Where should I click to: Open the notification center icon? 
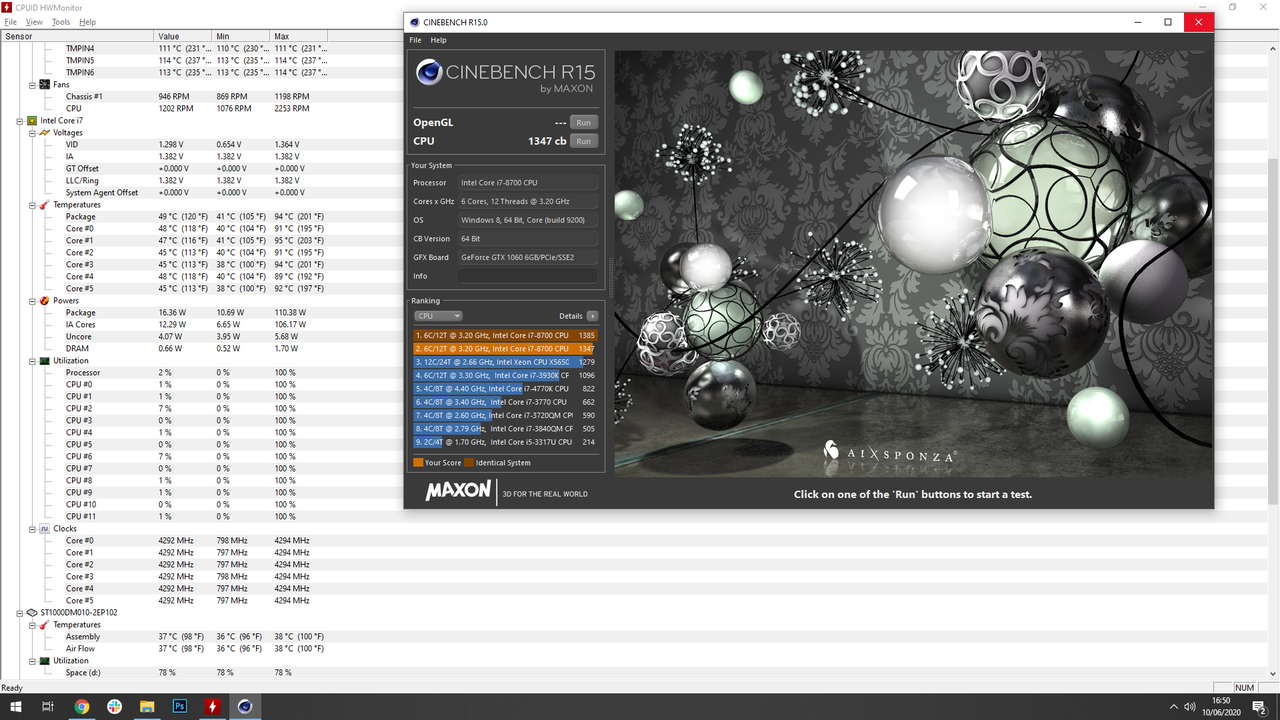[x=1259, y=707]
